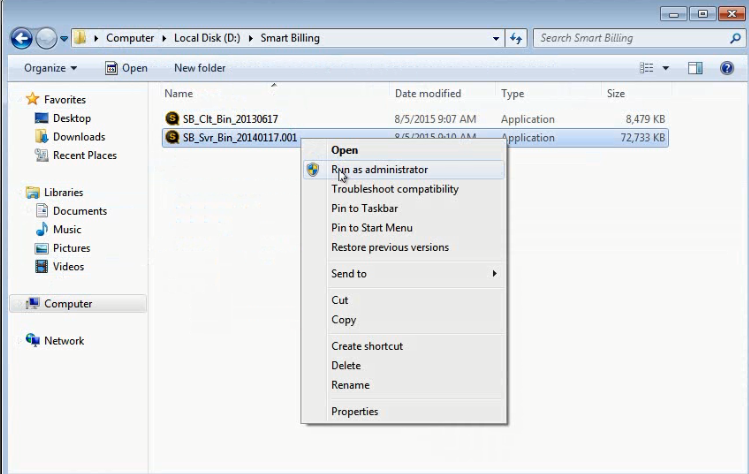The height and width of the screenshot is (474, 749).
Task: Open the Pictures library
Action: click(x=72, y=248)
